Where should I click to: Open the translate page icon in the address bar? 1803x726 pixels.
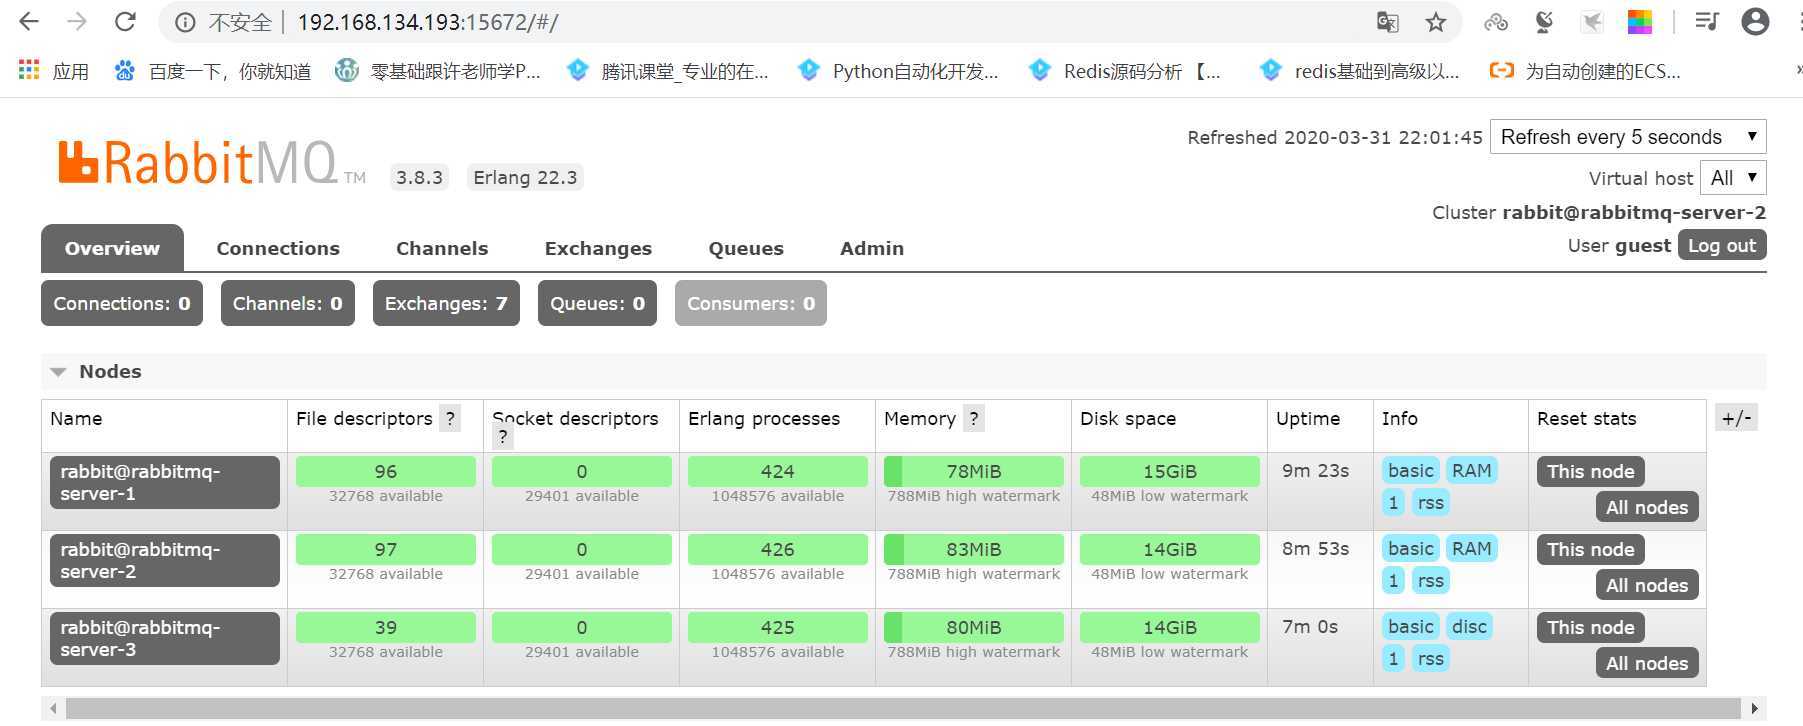tap(1388, 22)
